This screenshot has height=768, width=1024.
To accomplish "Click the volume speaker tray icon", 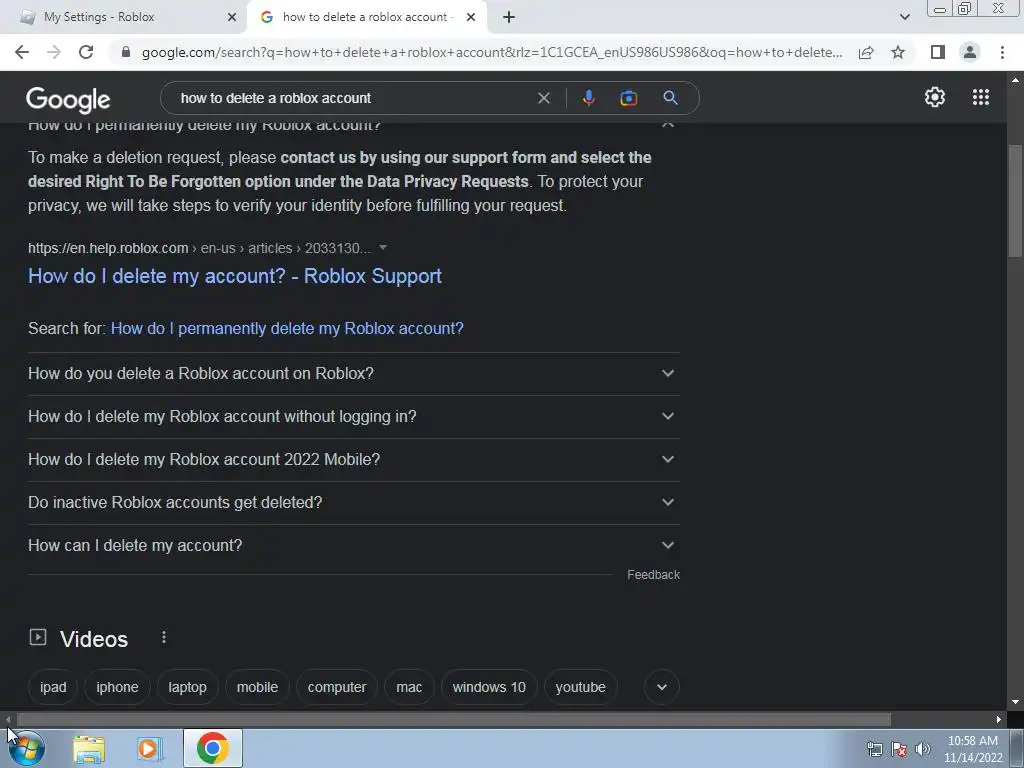I will pyautogui.click(x=923, y=749).
